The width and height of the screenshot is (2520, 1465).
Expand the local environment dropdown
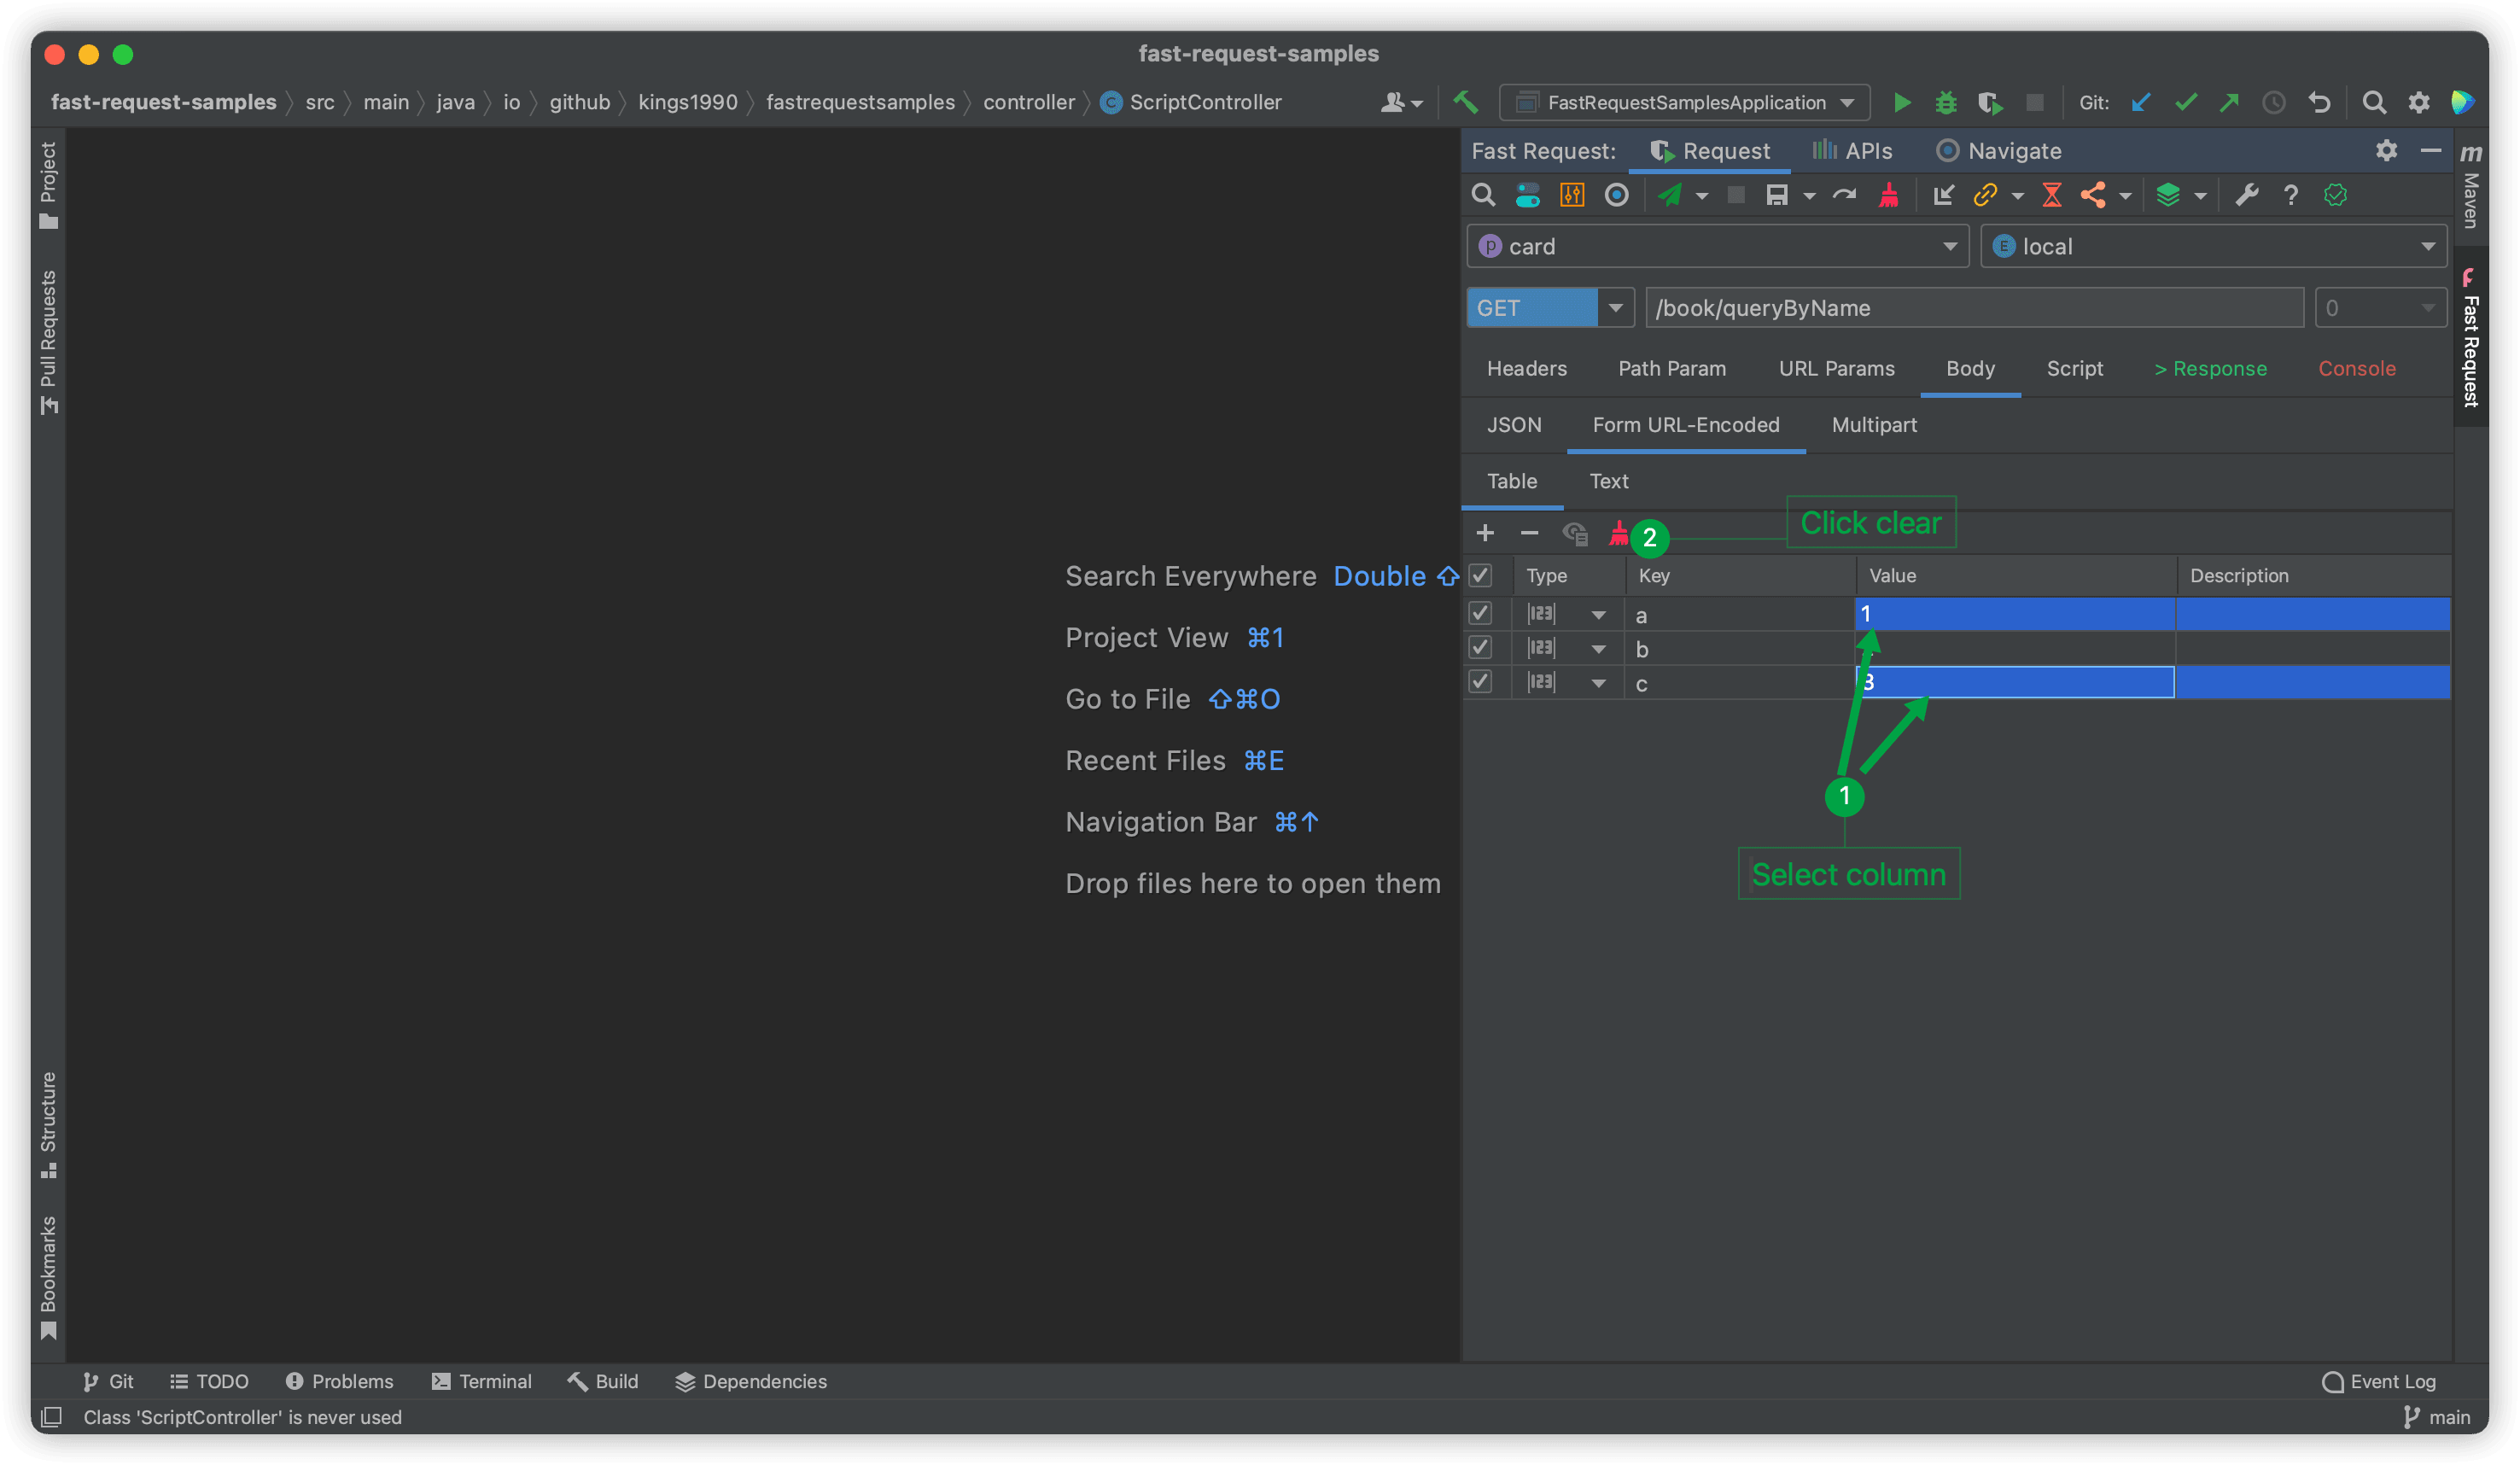tap(2213, 246)
